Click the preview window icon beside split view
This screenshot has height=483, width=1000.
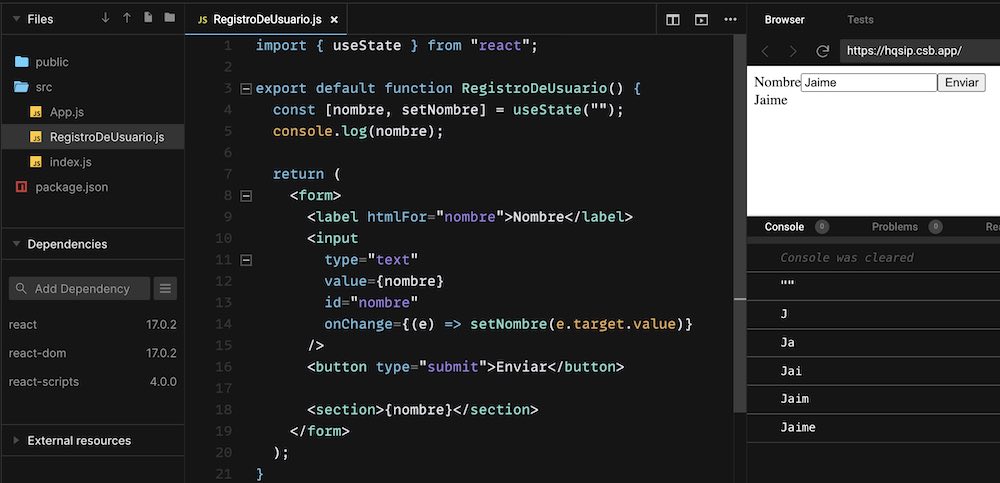pyautogui.click(x=702, y=19)
